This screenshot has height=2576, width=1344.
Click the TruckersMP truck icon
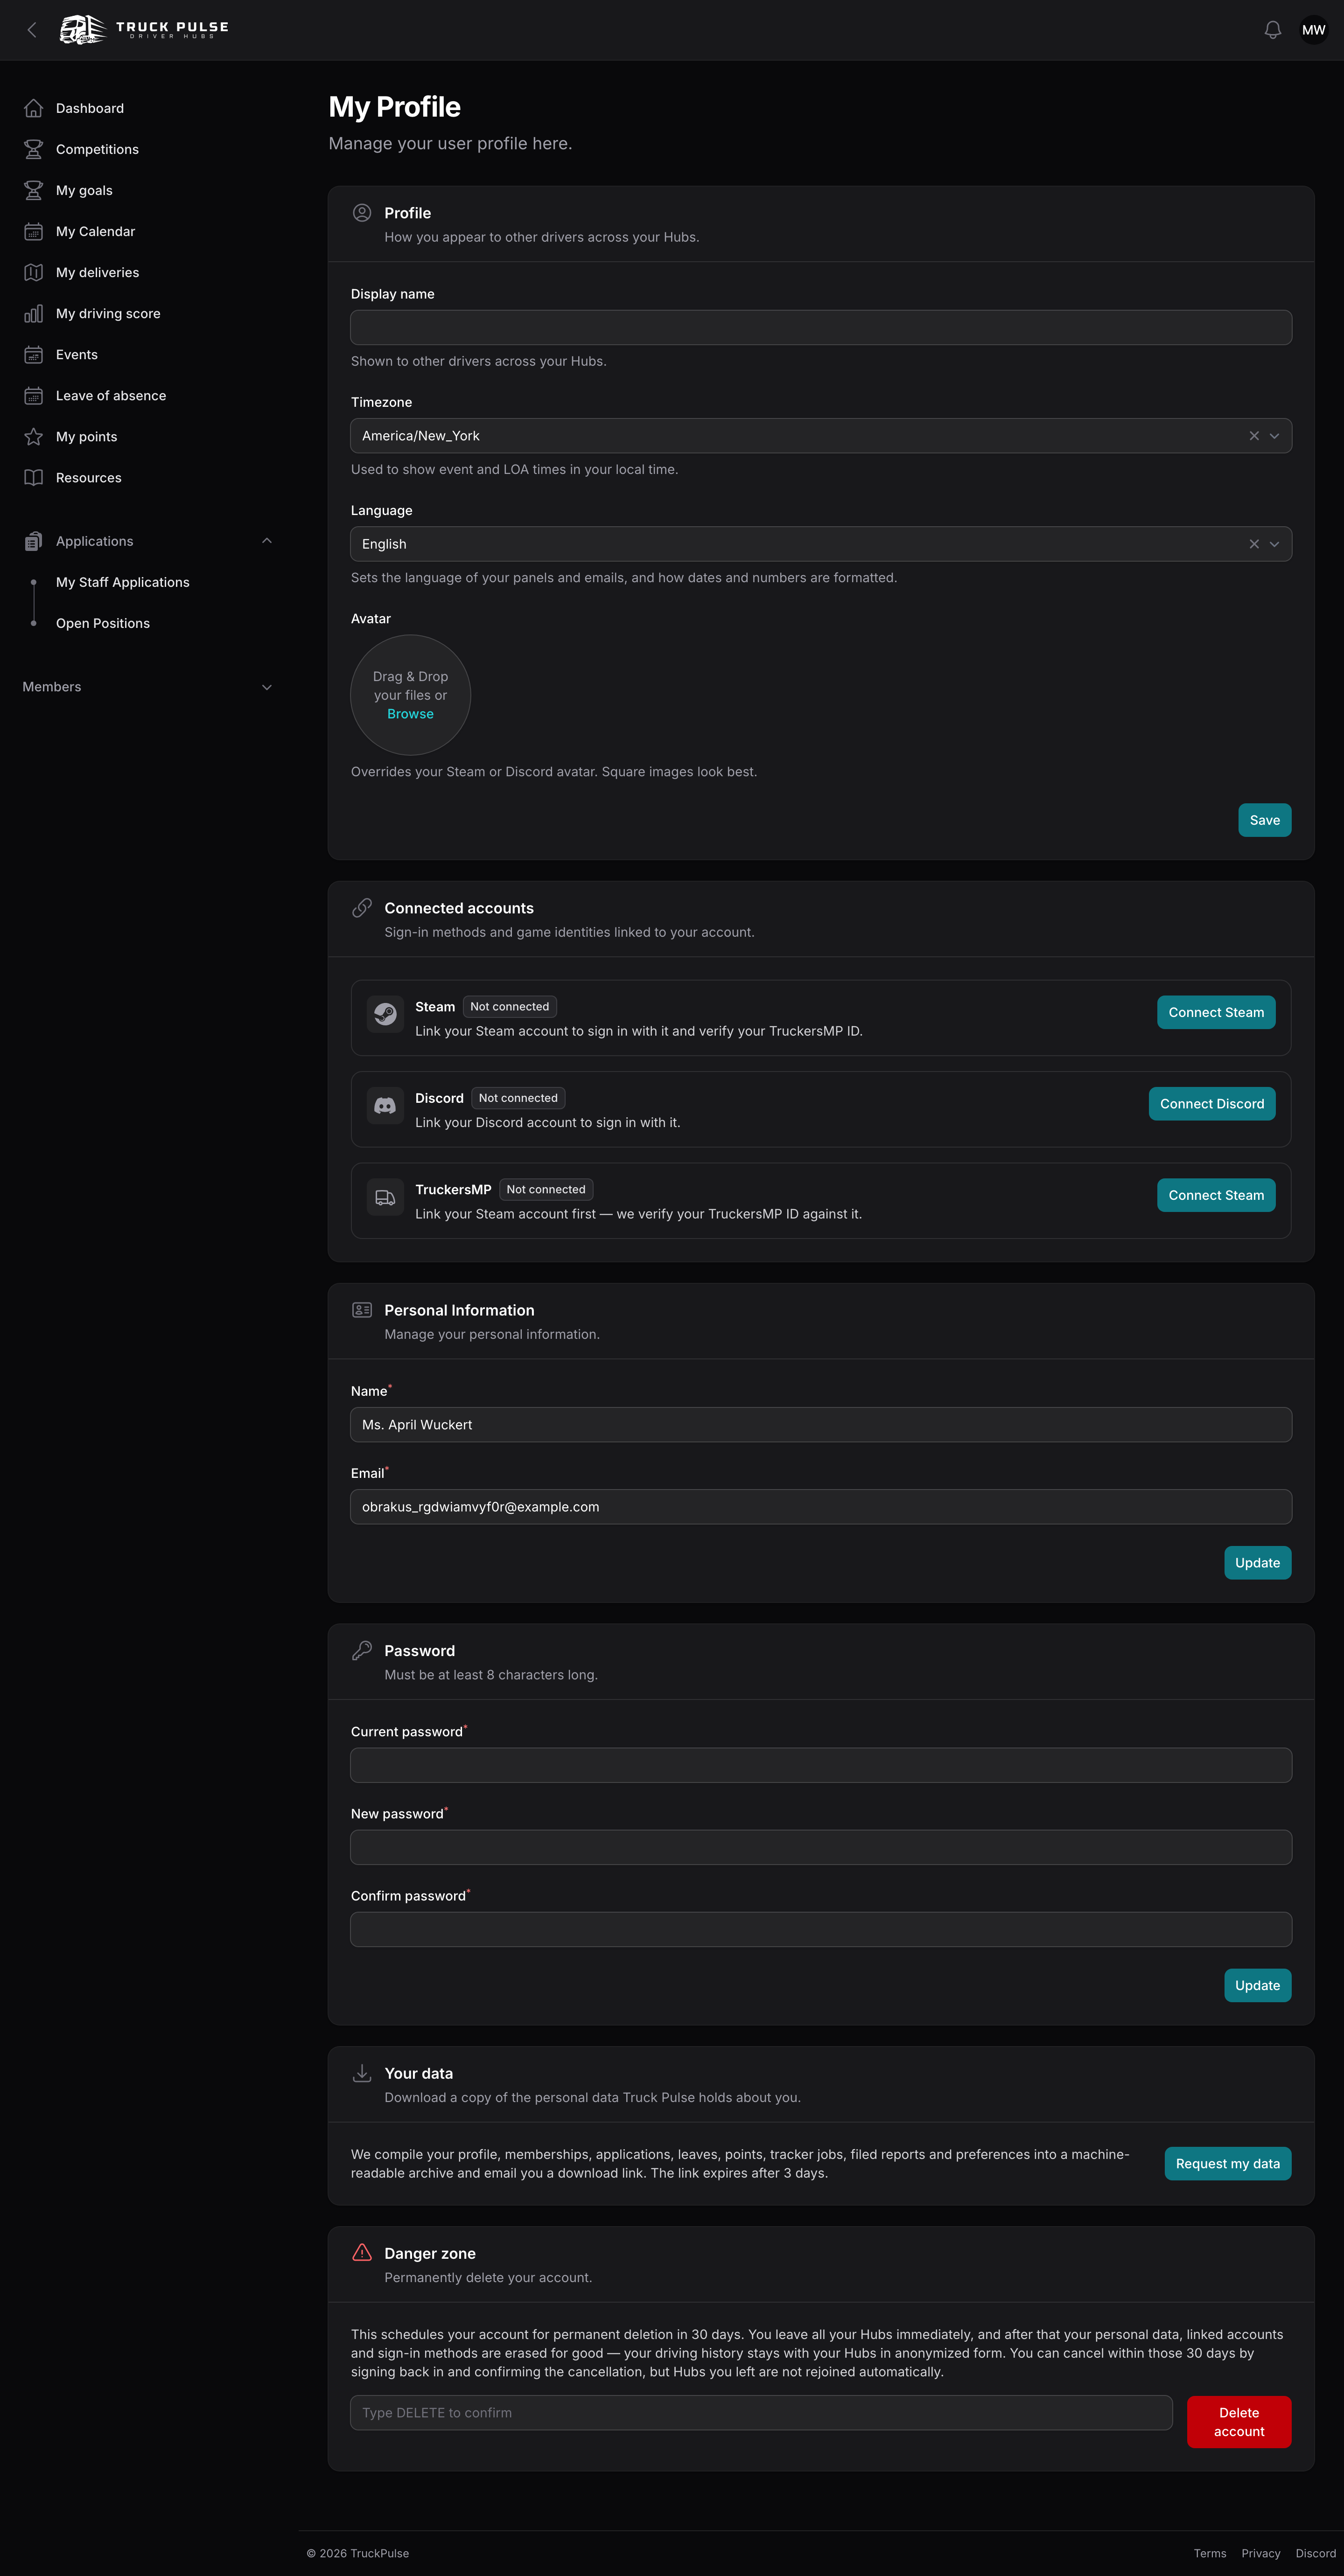(385, 1197)
